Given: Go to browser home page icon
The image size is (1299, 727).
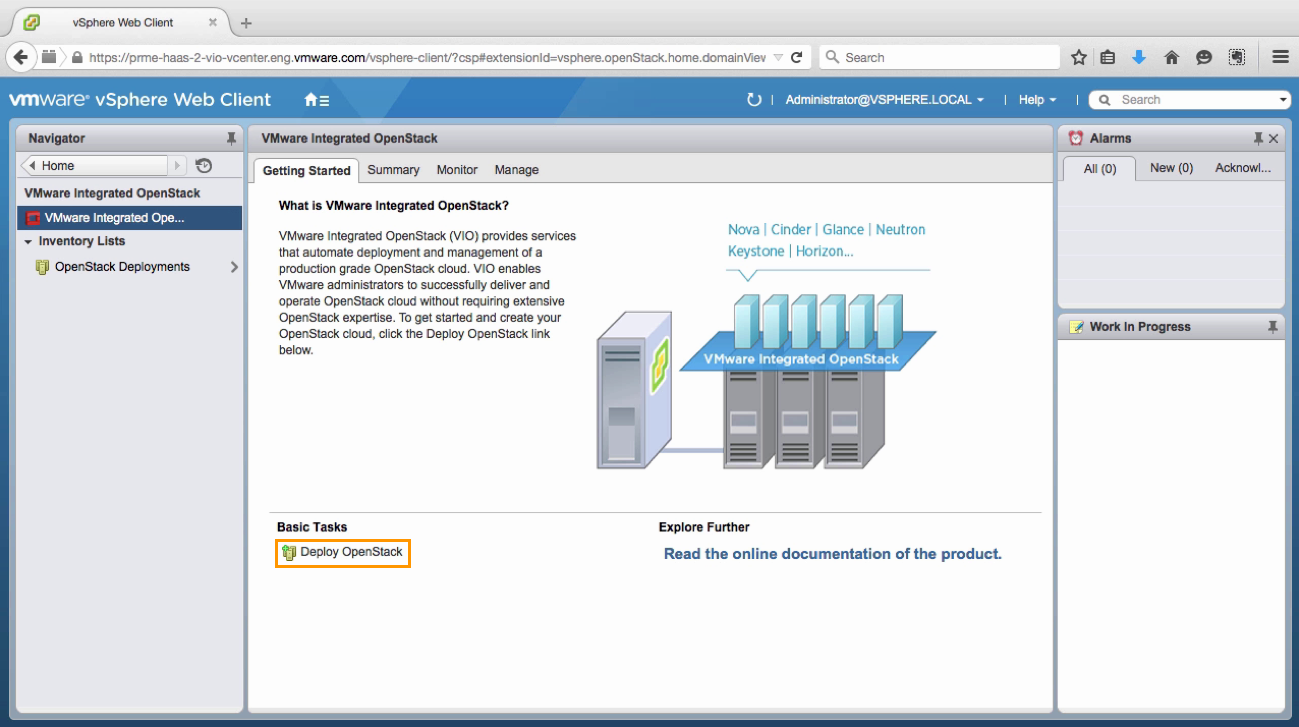Looking at the screenshot, I should click(x=1171, y=58).
